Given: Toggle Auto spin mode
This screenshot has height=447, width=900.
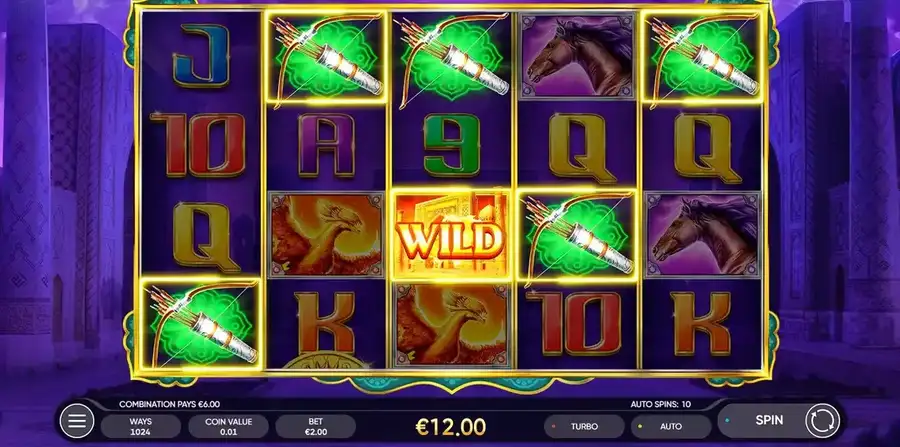Looking at the screenshot, I should pos(670,426).
